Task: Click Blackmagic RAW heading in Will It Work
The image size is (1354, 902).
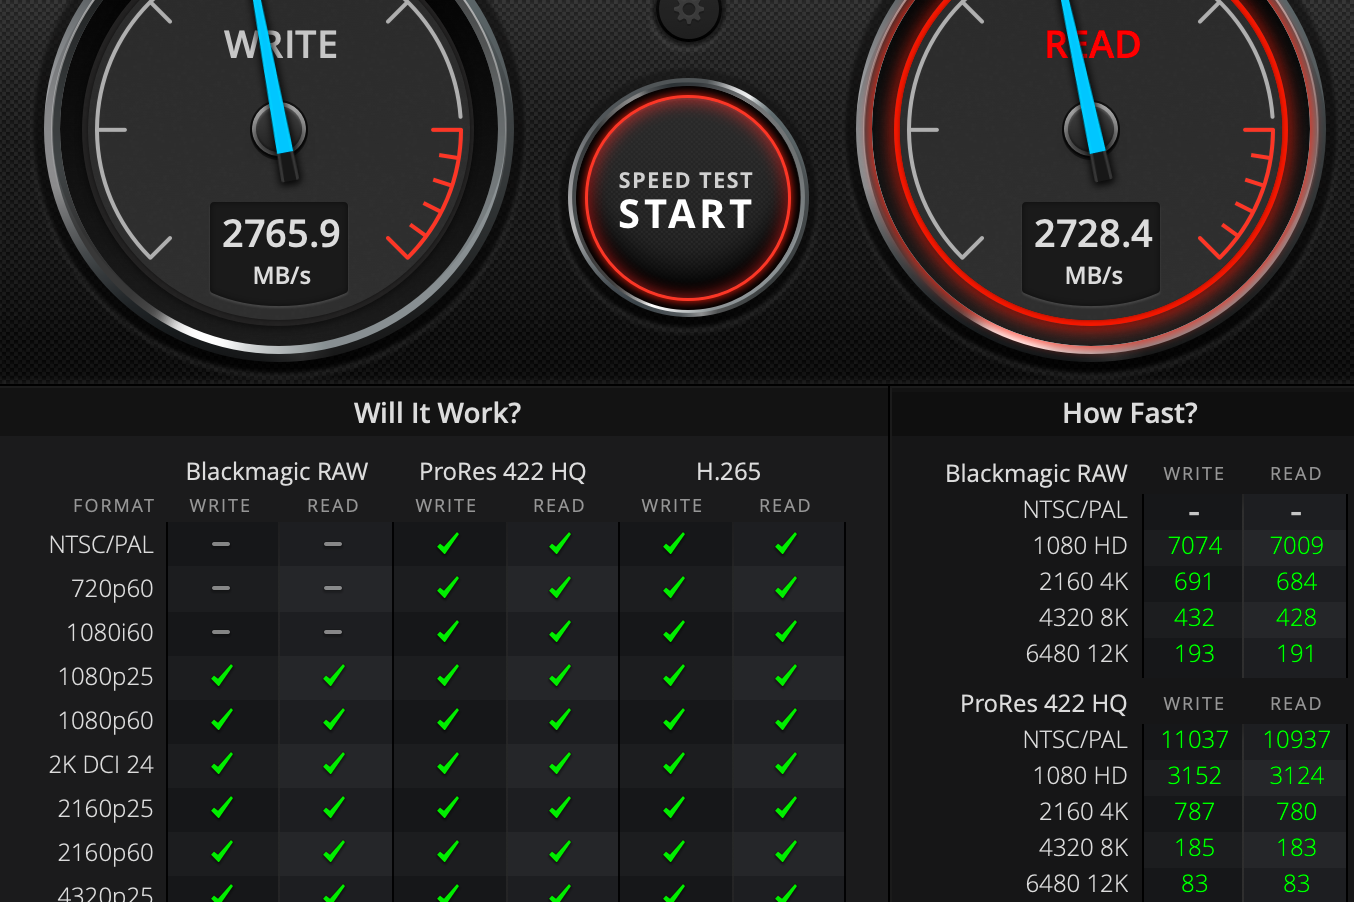Action: point(277,471)
